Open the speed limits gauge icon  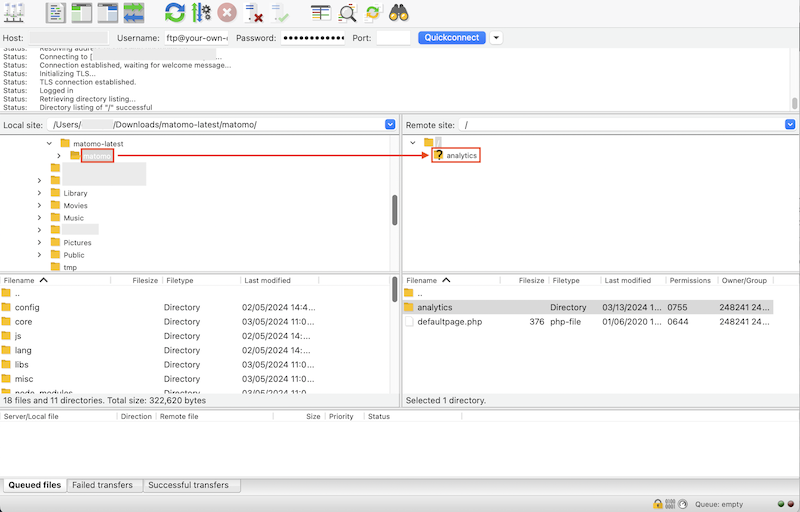click(x=683, y=504)
